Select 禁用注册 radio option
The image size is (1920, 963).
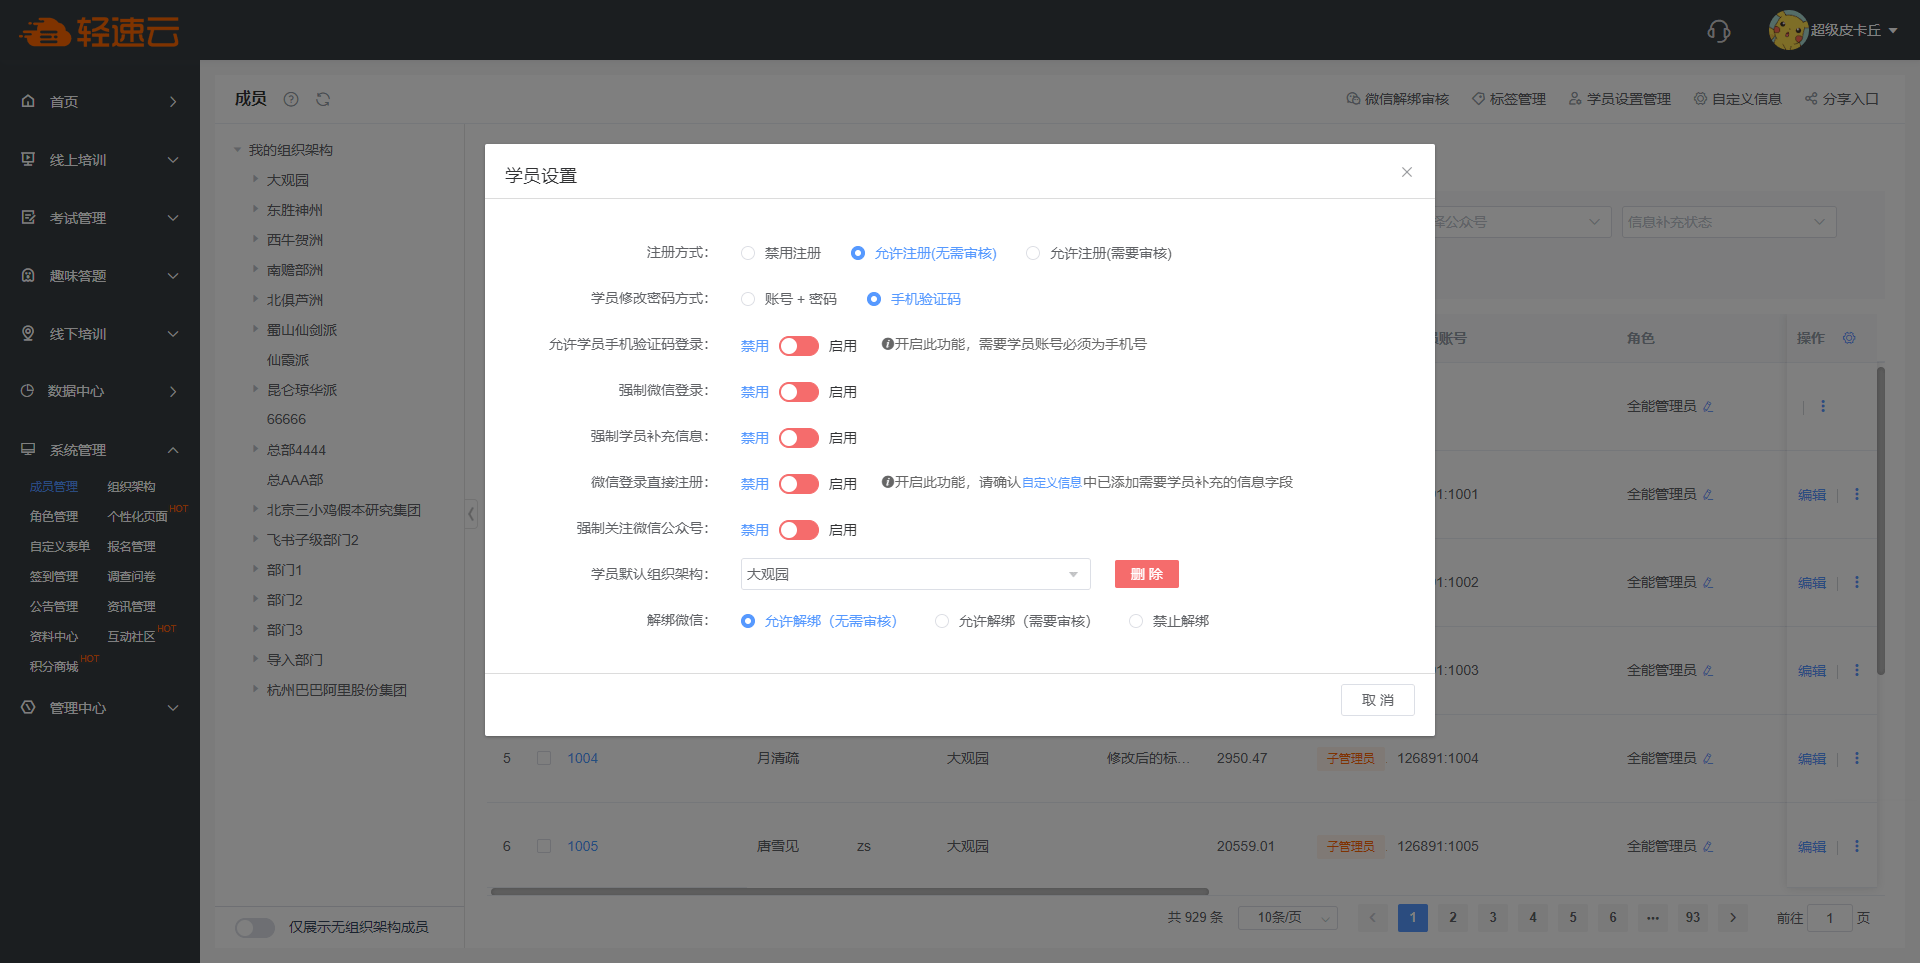(x=748, y=253)
